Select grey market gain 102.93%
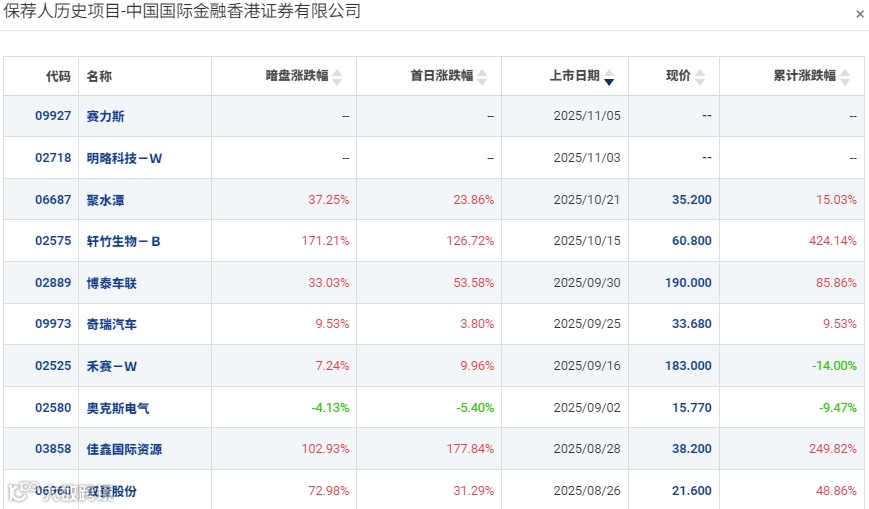 325,449
